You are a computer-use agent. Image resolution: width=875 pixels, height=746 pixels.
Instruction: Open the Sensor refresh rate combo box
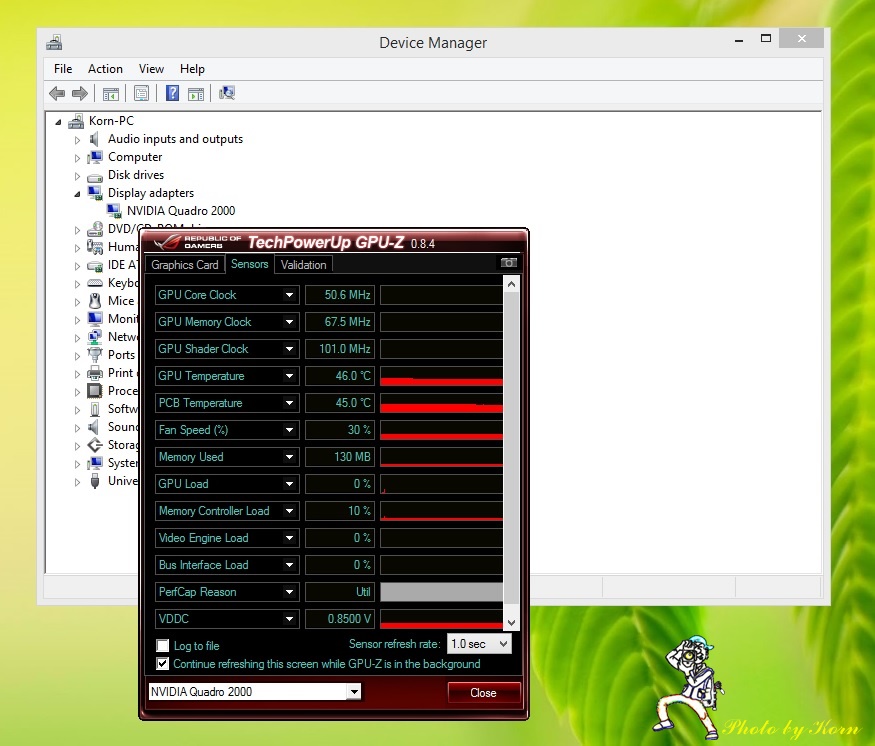coord(479,644)
